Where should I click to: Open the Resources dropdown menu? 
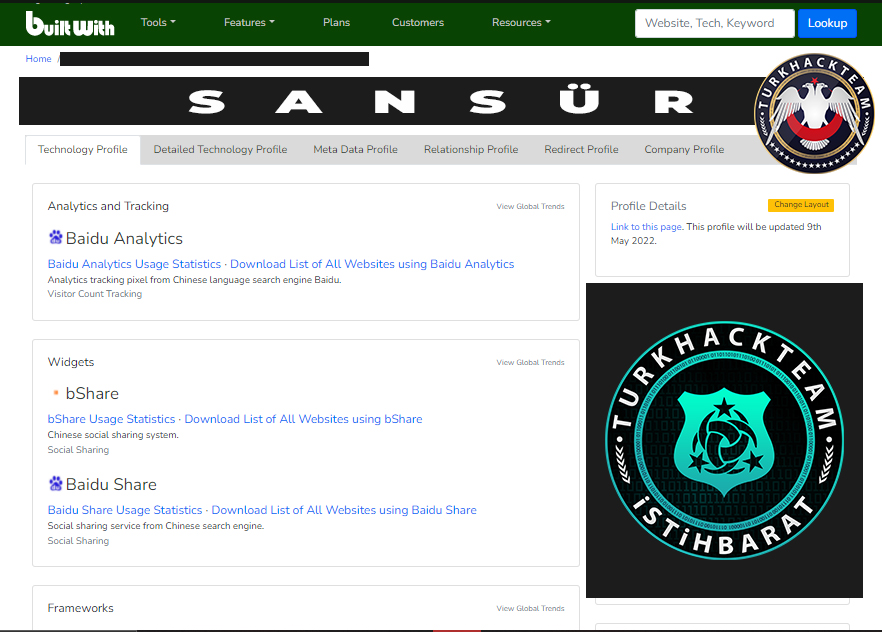[521, 22]
